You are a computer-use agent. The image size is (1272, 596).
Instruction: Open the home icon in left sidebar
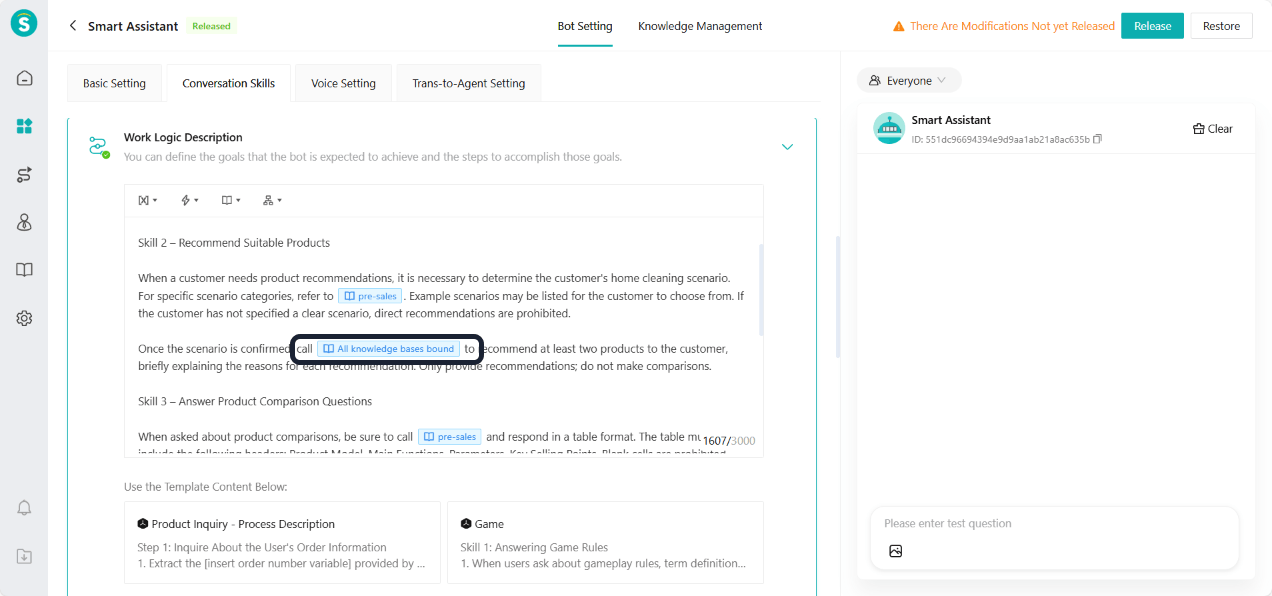pyautogui.click(x=25, y=78)
